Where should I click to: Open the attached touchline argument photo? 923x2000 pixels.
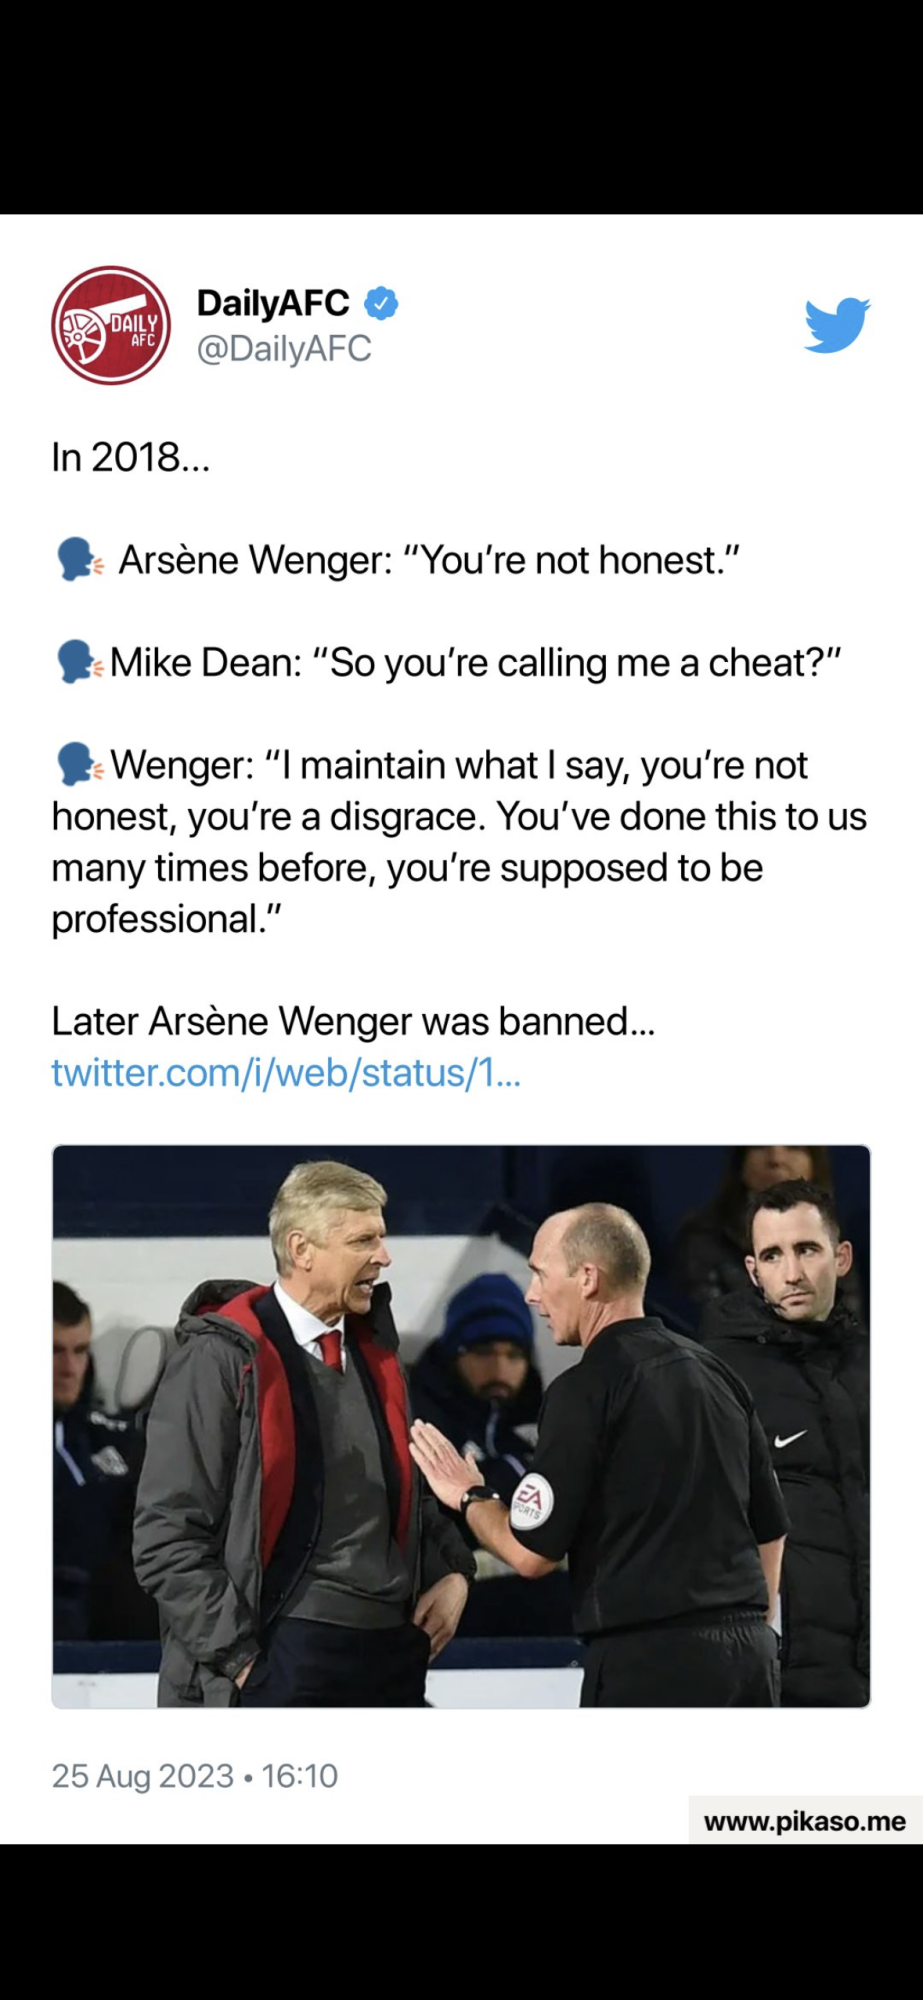coord(461,1426)
